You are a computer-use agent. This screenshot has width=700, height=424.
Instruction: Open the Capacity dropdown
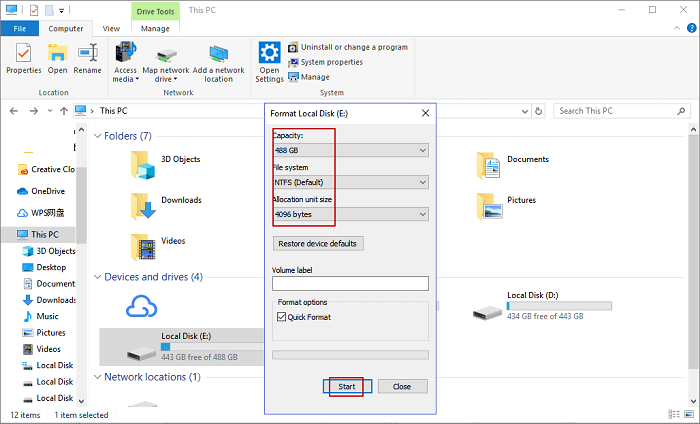click(350, 150)
